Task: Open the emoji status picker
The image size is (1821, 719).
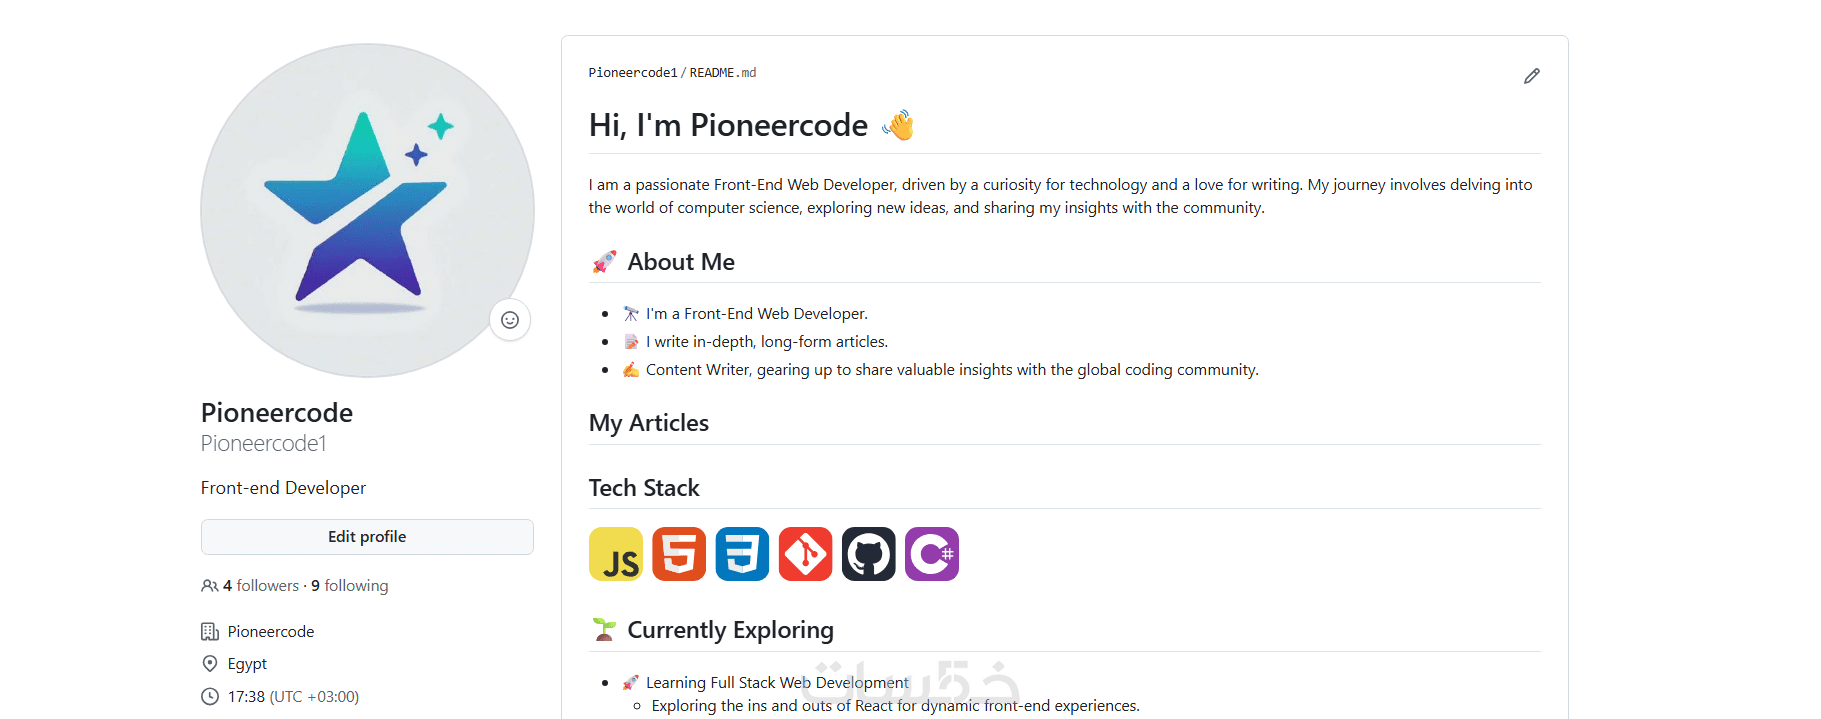Action: pos(510,320)
